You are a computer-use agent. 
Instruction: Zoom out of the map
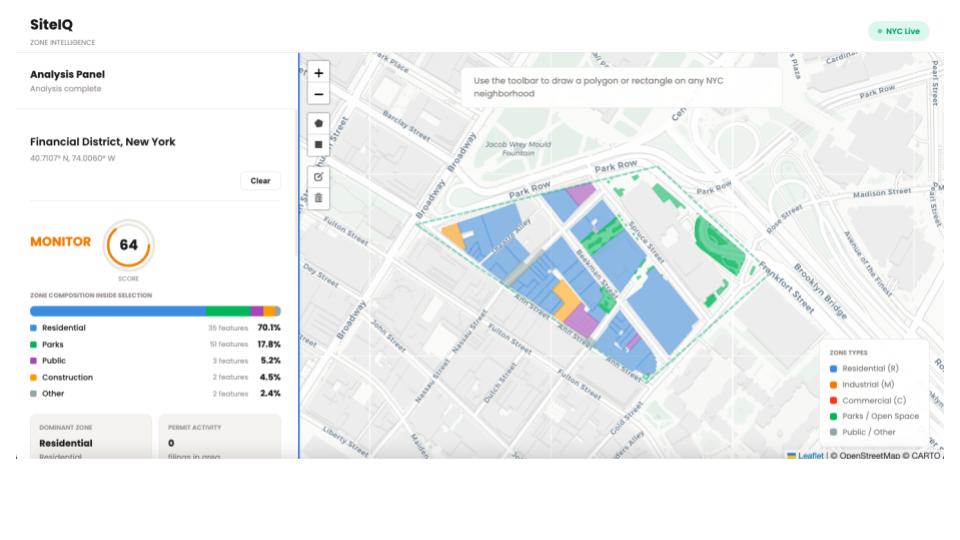click(x=318, y=94)
